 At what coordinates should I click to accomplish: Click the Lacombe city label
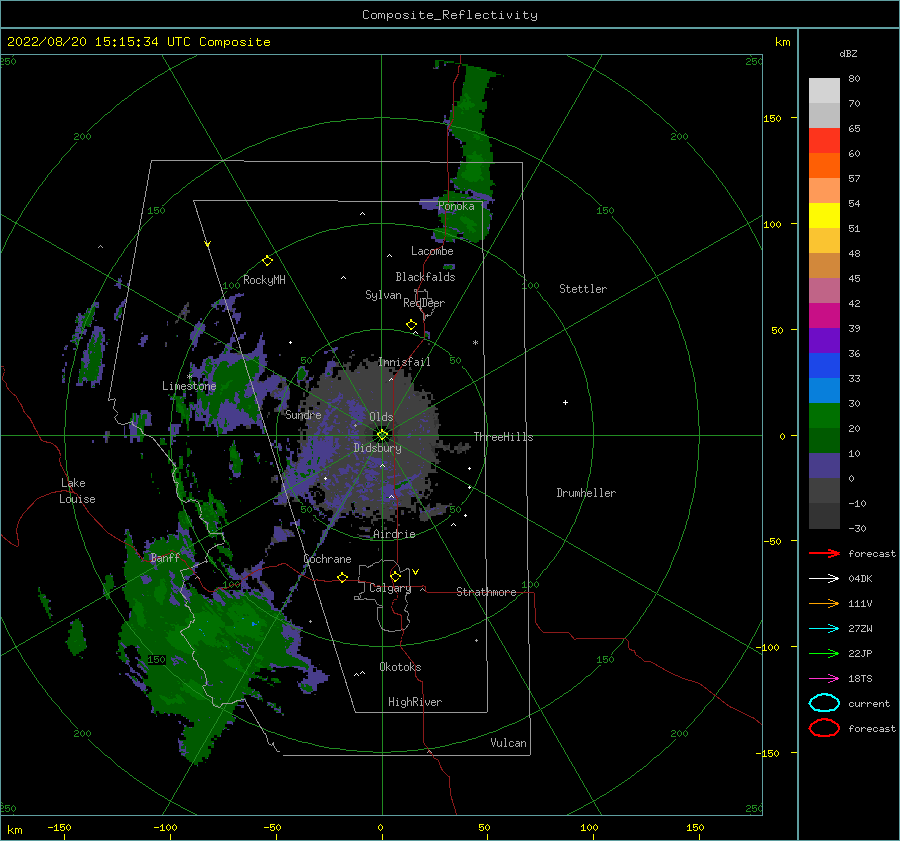[432, 251]
